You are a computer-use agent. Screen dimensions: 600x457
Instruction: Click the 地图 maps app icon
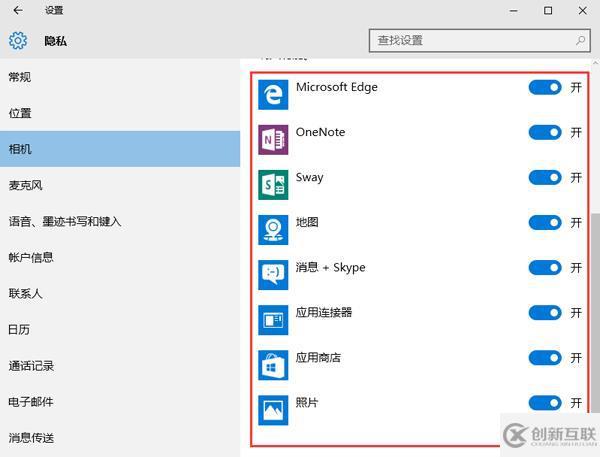point(273,230)
